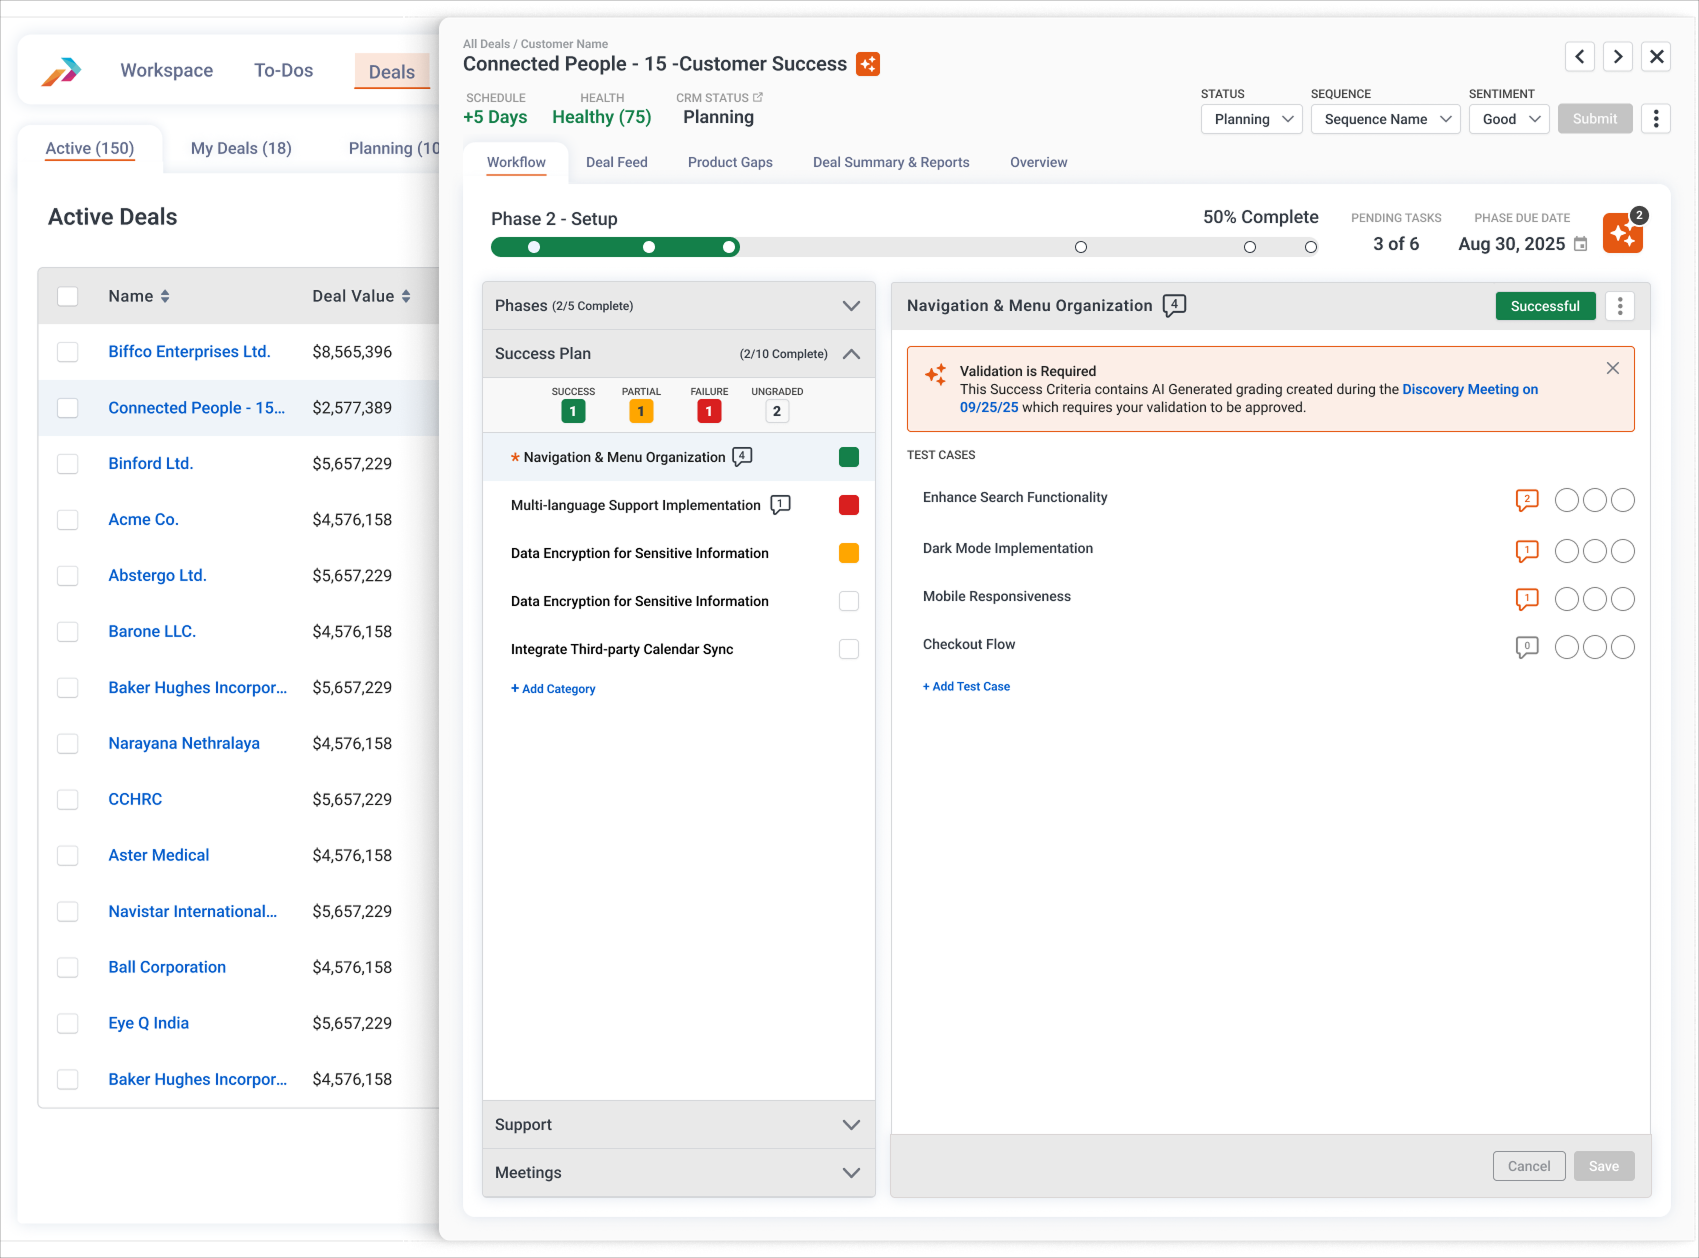Viewport: 1699px width, 1258px height.
Task: Open comment bubble on Multi-language Support row
Action: 780,505
